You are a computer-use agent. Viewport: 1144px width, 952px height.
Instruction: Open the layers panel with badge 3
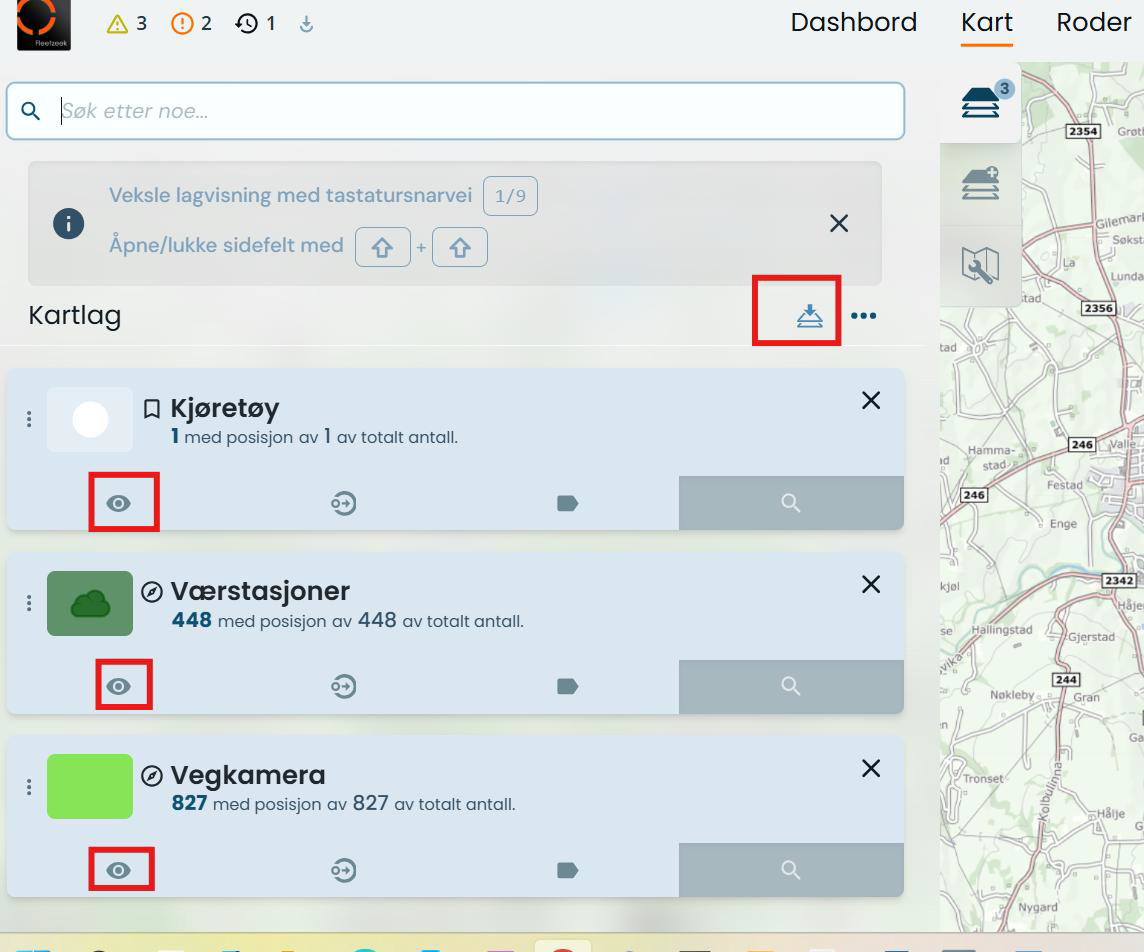[981, 103]
